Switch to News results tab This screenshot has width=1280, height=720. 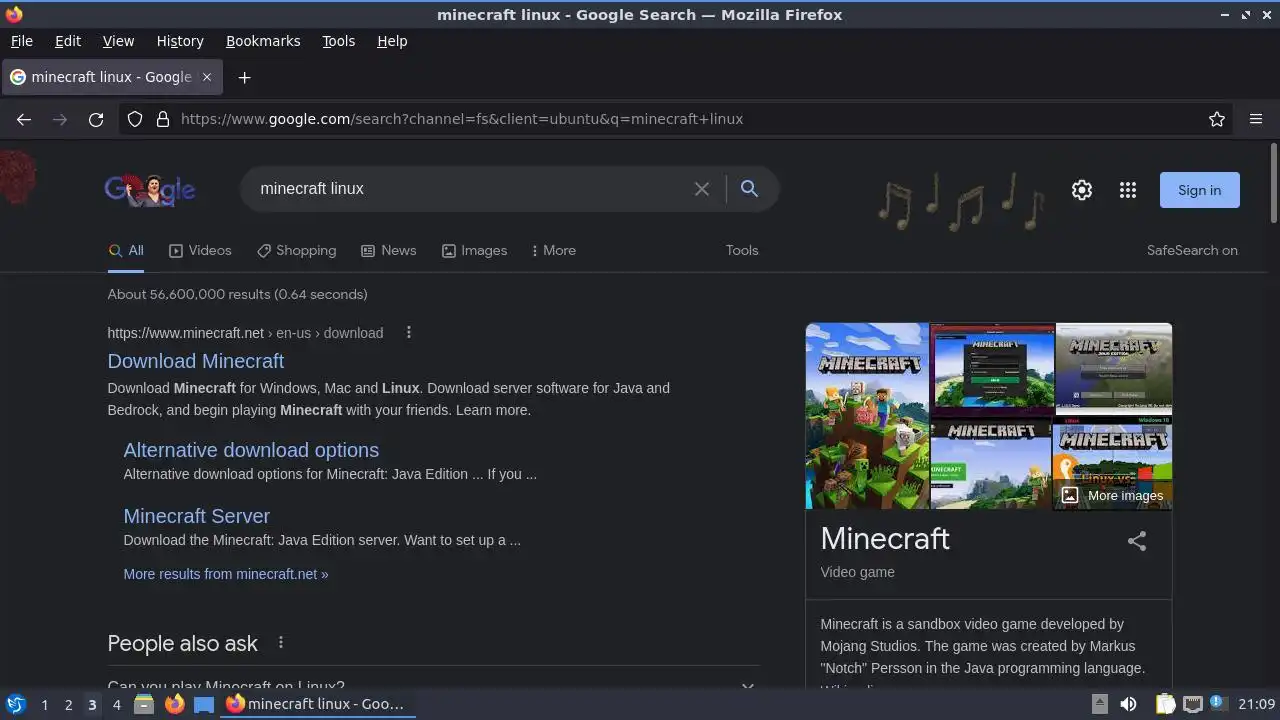(x=388, y=251)
